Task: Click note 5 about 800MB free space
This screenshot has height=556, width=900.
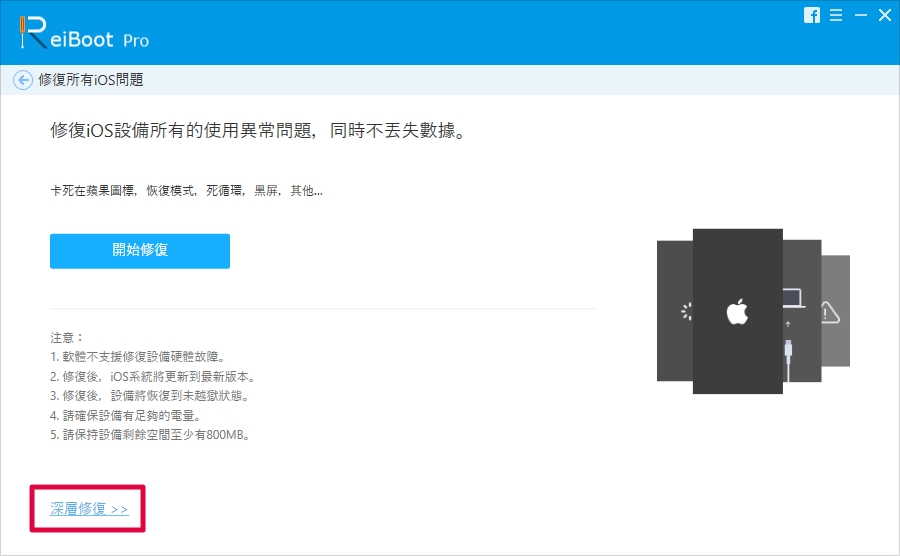Action: coord(150,435)
